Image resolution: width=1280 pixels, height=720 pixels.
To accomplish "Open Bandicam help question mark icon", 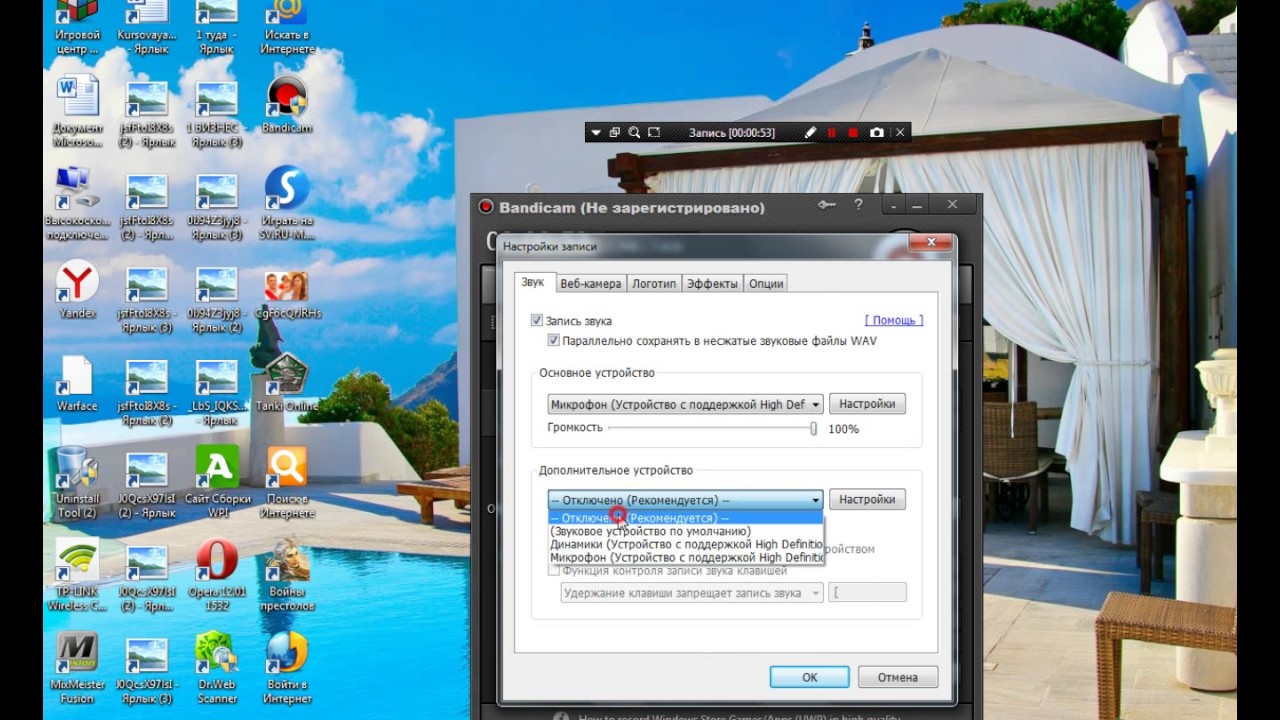I will click(858, 205).
